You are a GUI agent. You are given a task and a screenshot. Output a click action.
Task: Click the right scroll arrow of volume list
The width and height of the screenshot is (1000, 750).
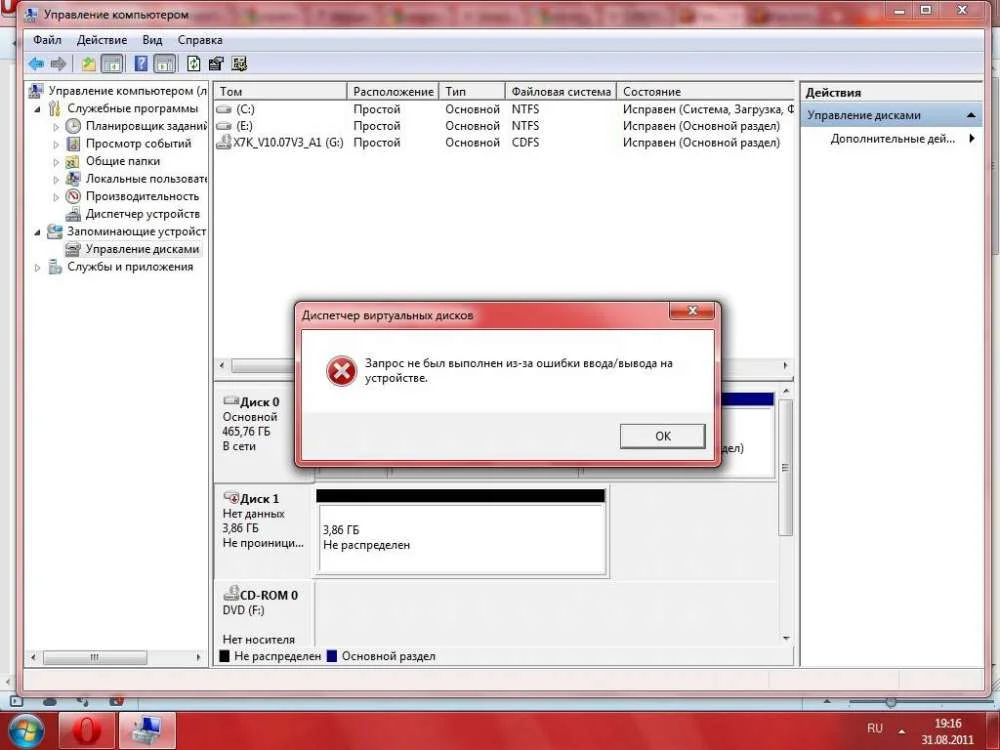[x=785, y=365]
